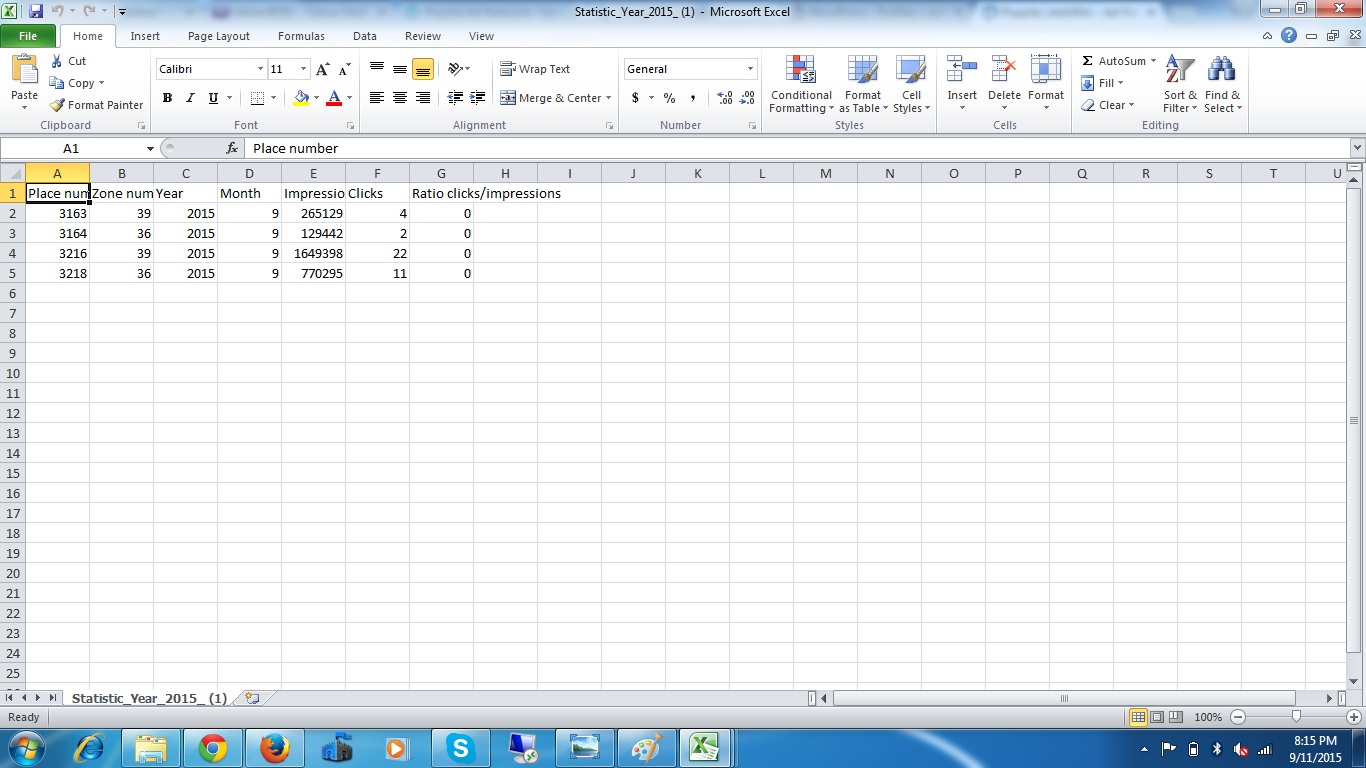Switch to the Page Layout tab
This screenshot has width=1366, height=768.
(219, 36)
